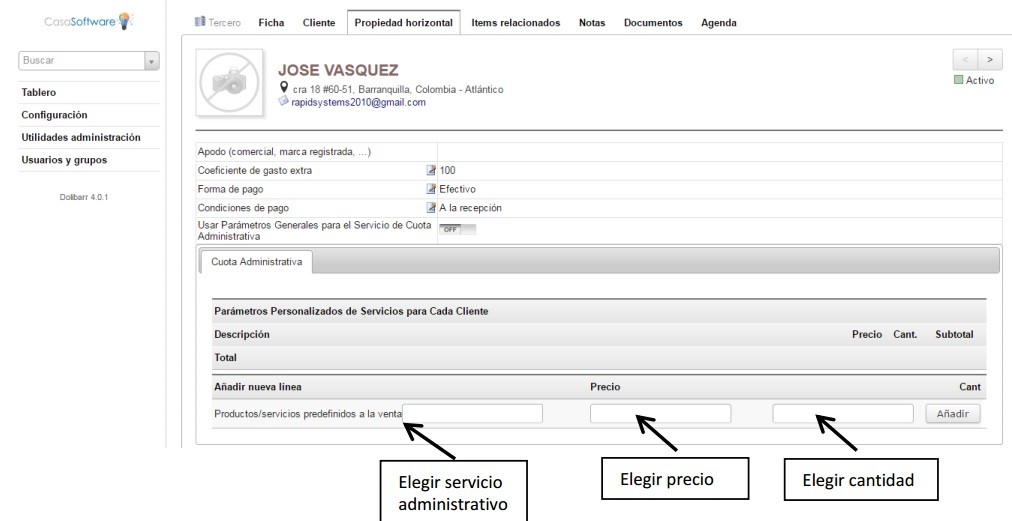This screenshot has height=521, width=1012.
Task: Click the rapidsystems2010@gmail.com link
Action: click(358, 102)
